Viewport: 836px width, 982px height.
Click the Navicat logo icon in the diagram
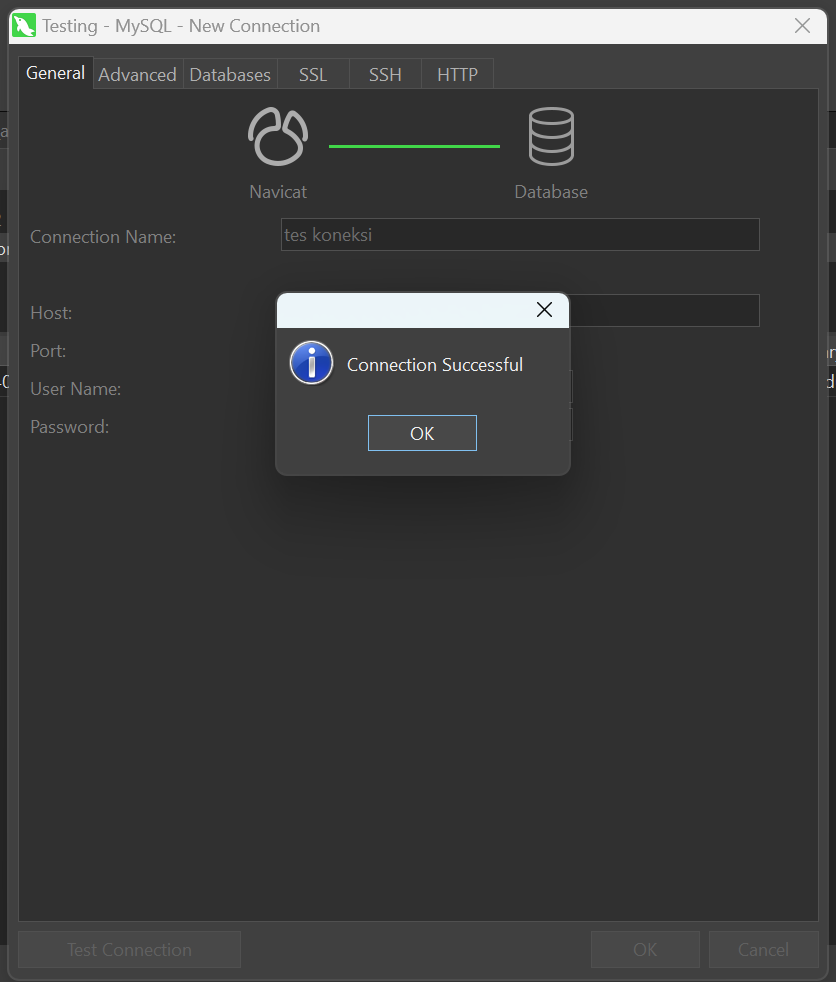coord(278,137)
